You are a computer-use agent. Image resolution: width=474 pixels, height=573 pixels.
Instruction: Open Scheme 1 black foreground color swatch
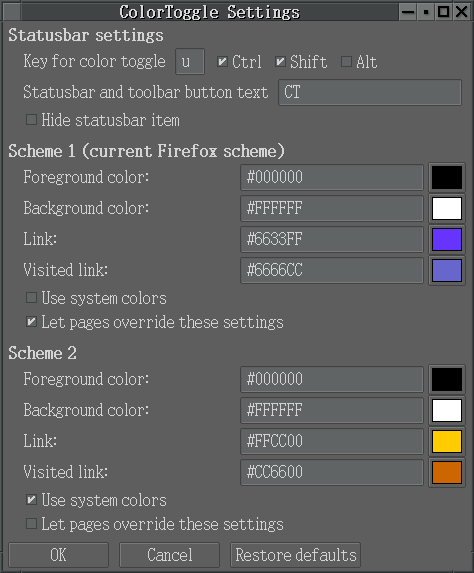[447, 178]
